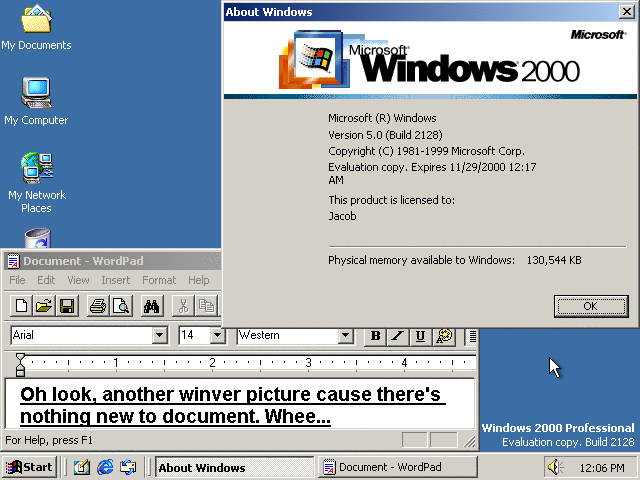The image size is (640, 480).
Task: Click the WordPad title bar document icon
Action: tap(13, 261)
